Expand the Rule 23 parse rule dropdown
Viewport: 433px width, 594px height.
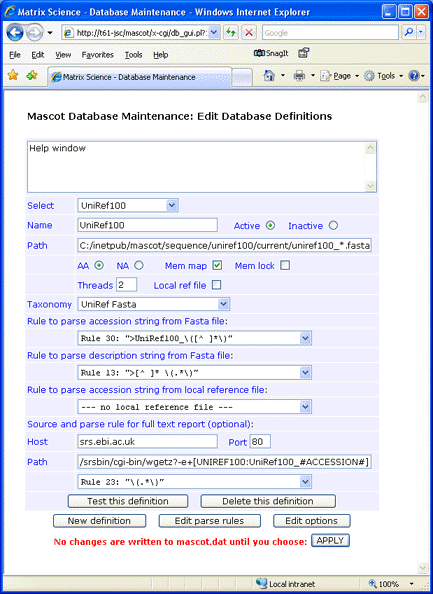pos(194,482)
